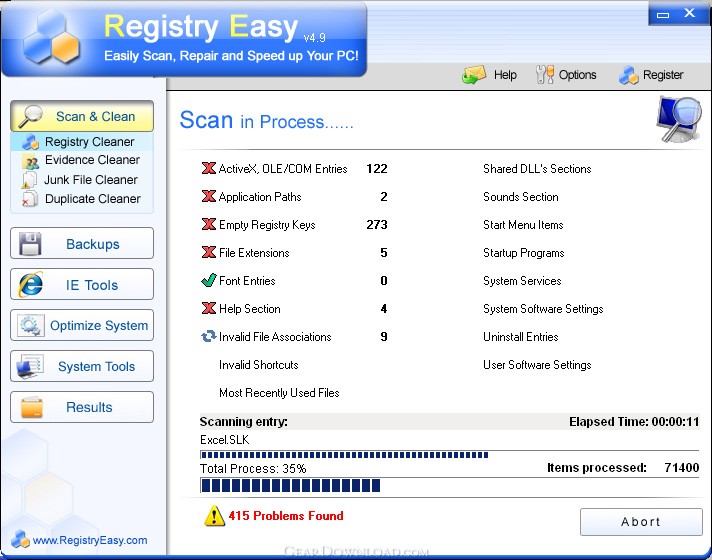Click the 'Most Recently Used Files' label

point(279,393)
